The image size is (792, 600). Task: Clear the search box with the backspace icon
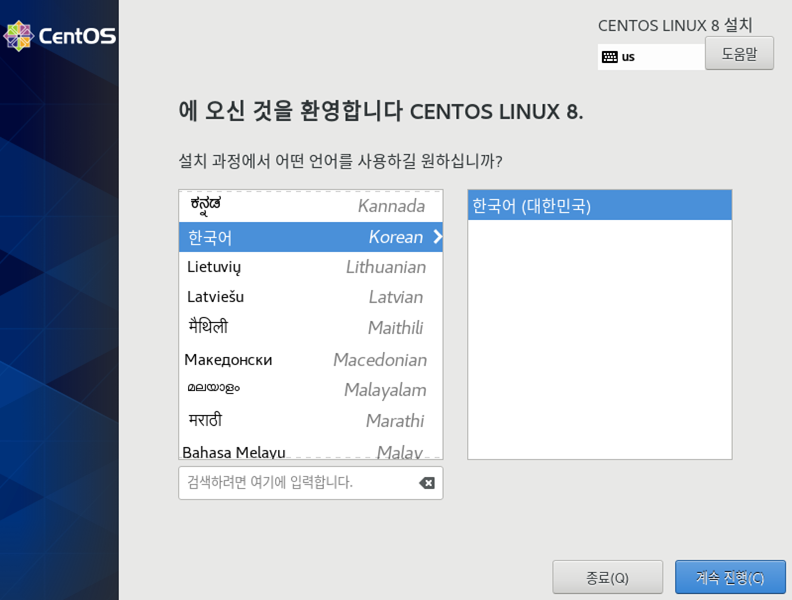point(427,483)
